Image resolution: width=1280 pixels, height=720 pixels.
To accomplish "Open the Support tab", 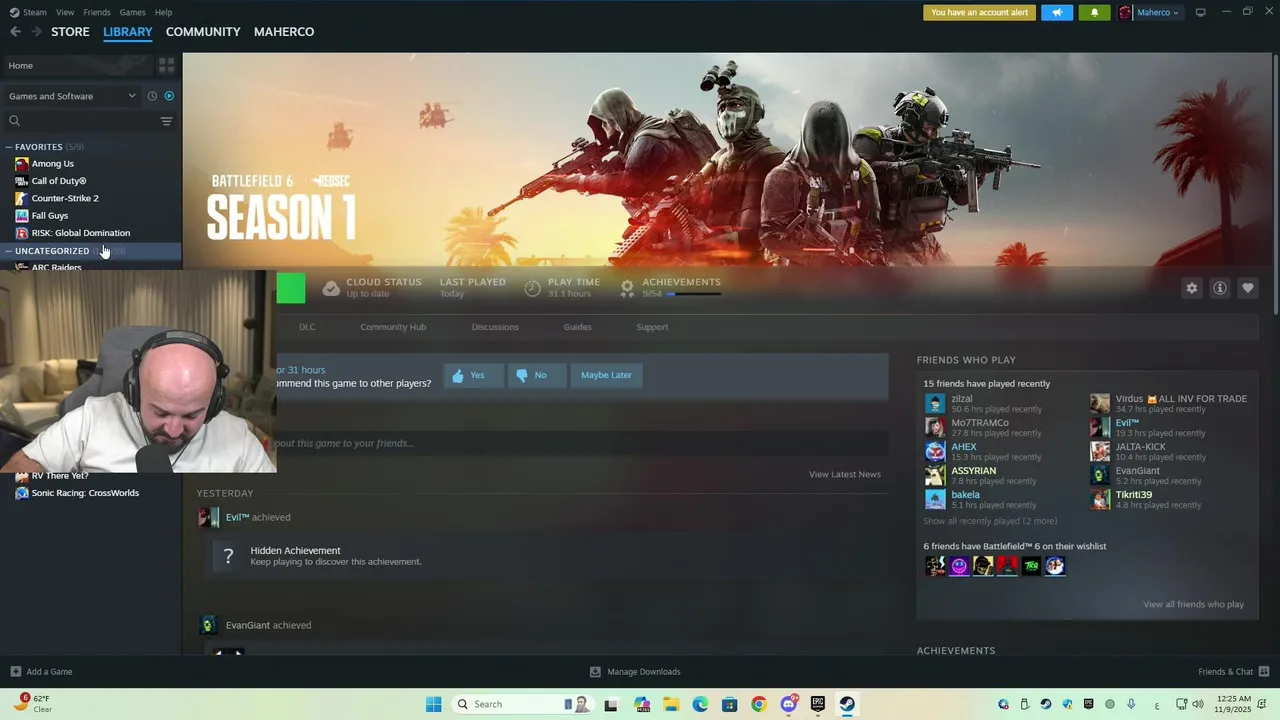I will coord(652,327).
